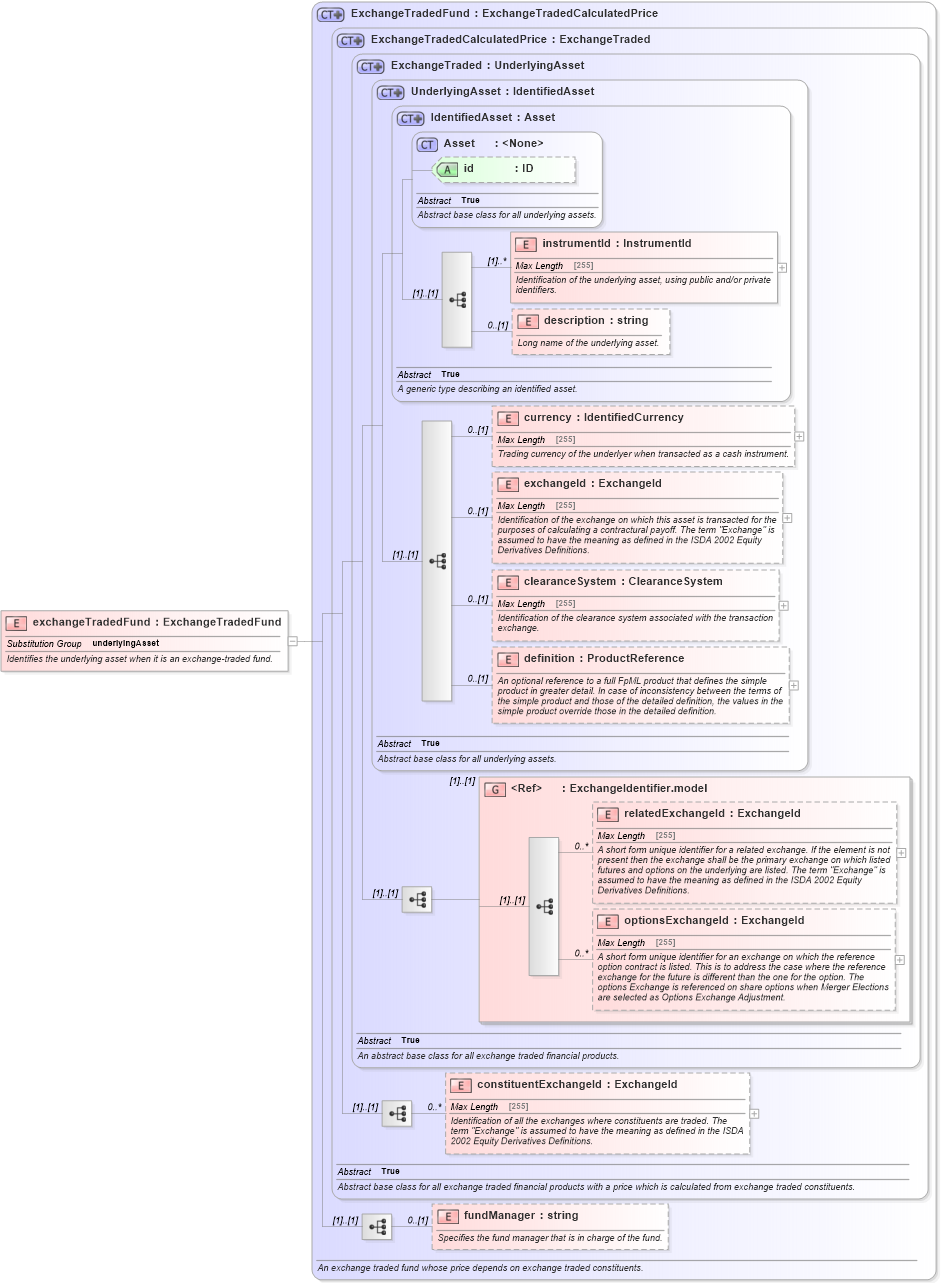Click the fundManager : string label
This screenshot has height=1283, width=941.
[x=521, y=1217]
